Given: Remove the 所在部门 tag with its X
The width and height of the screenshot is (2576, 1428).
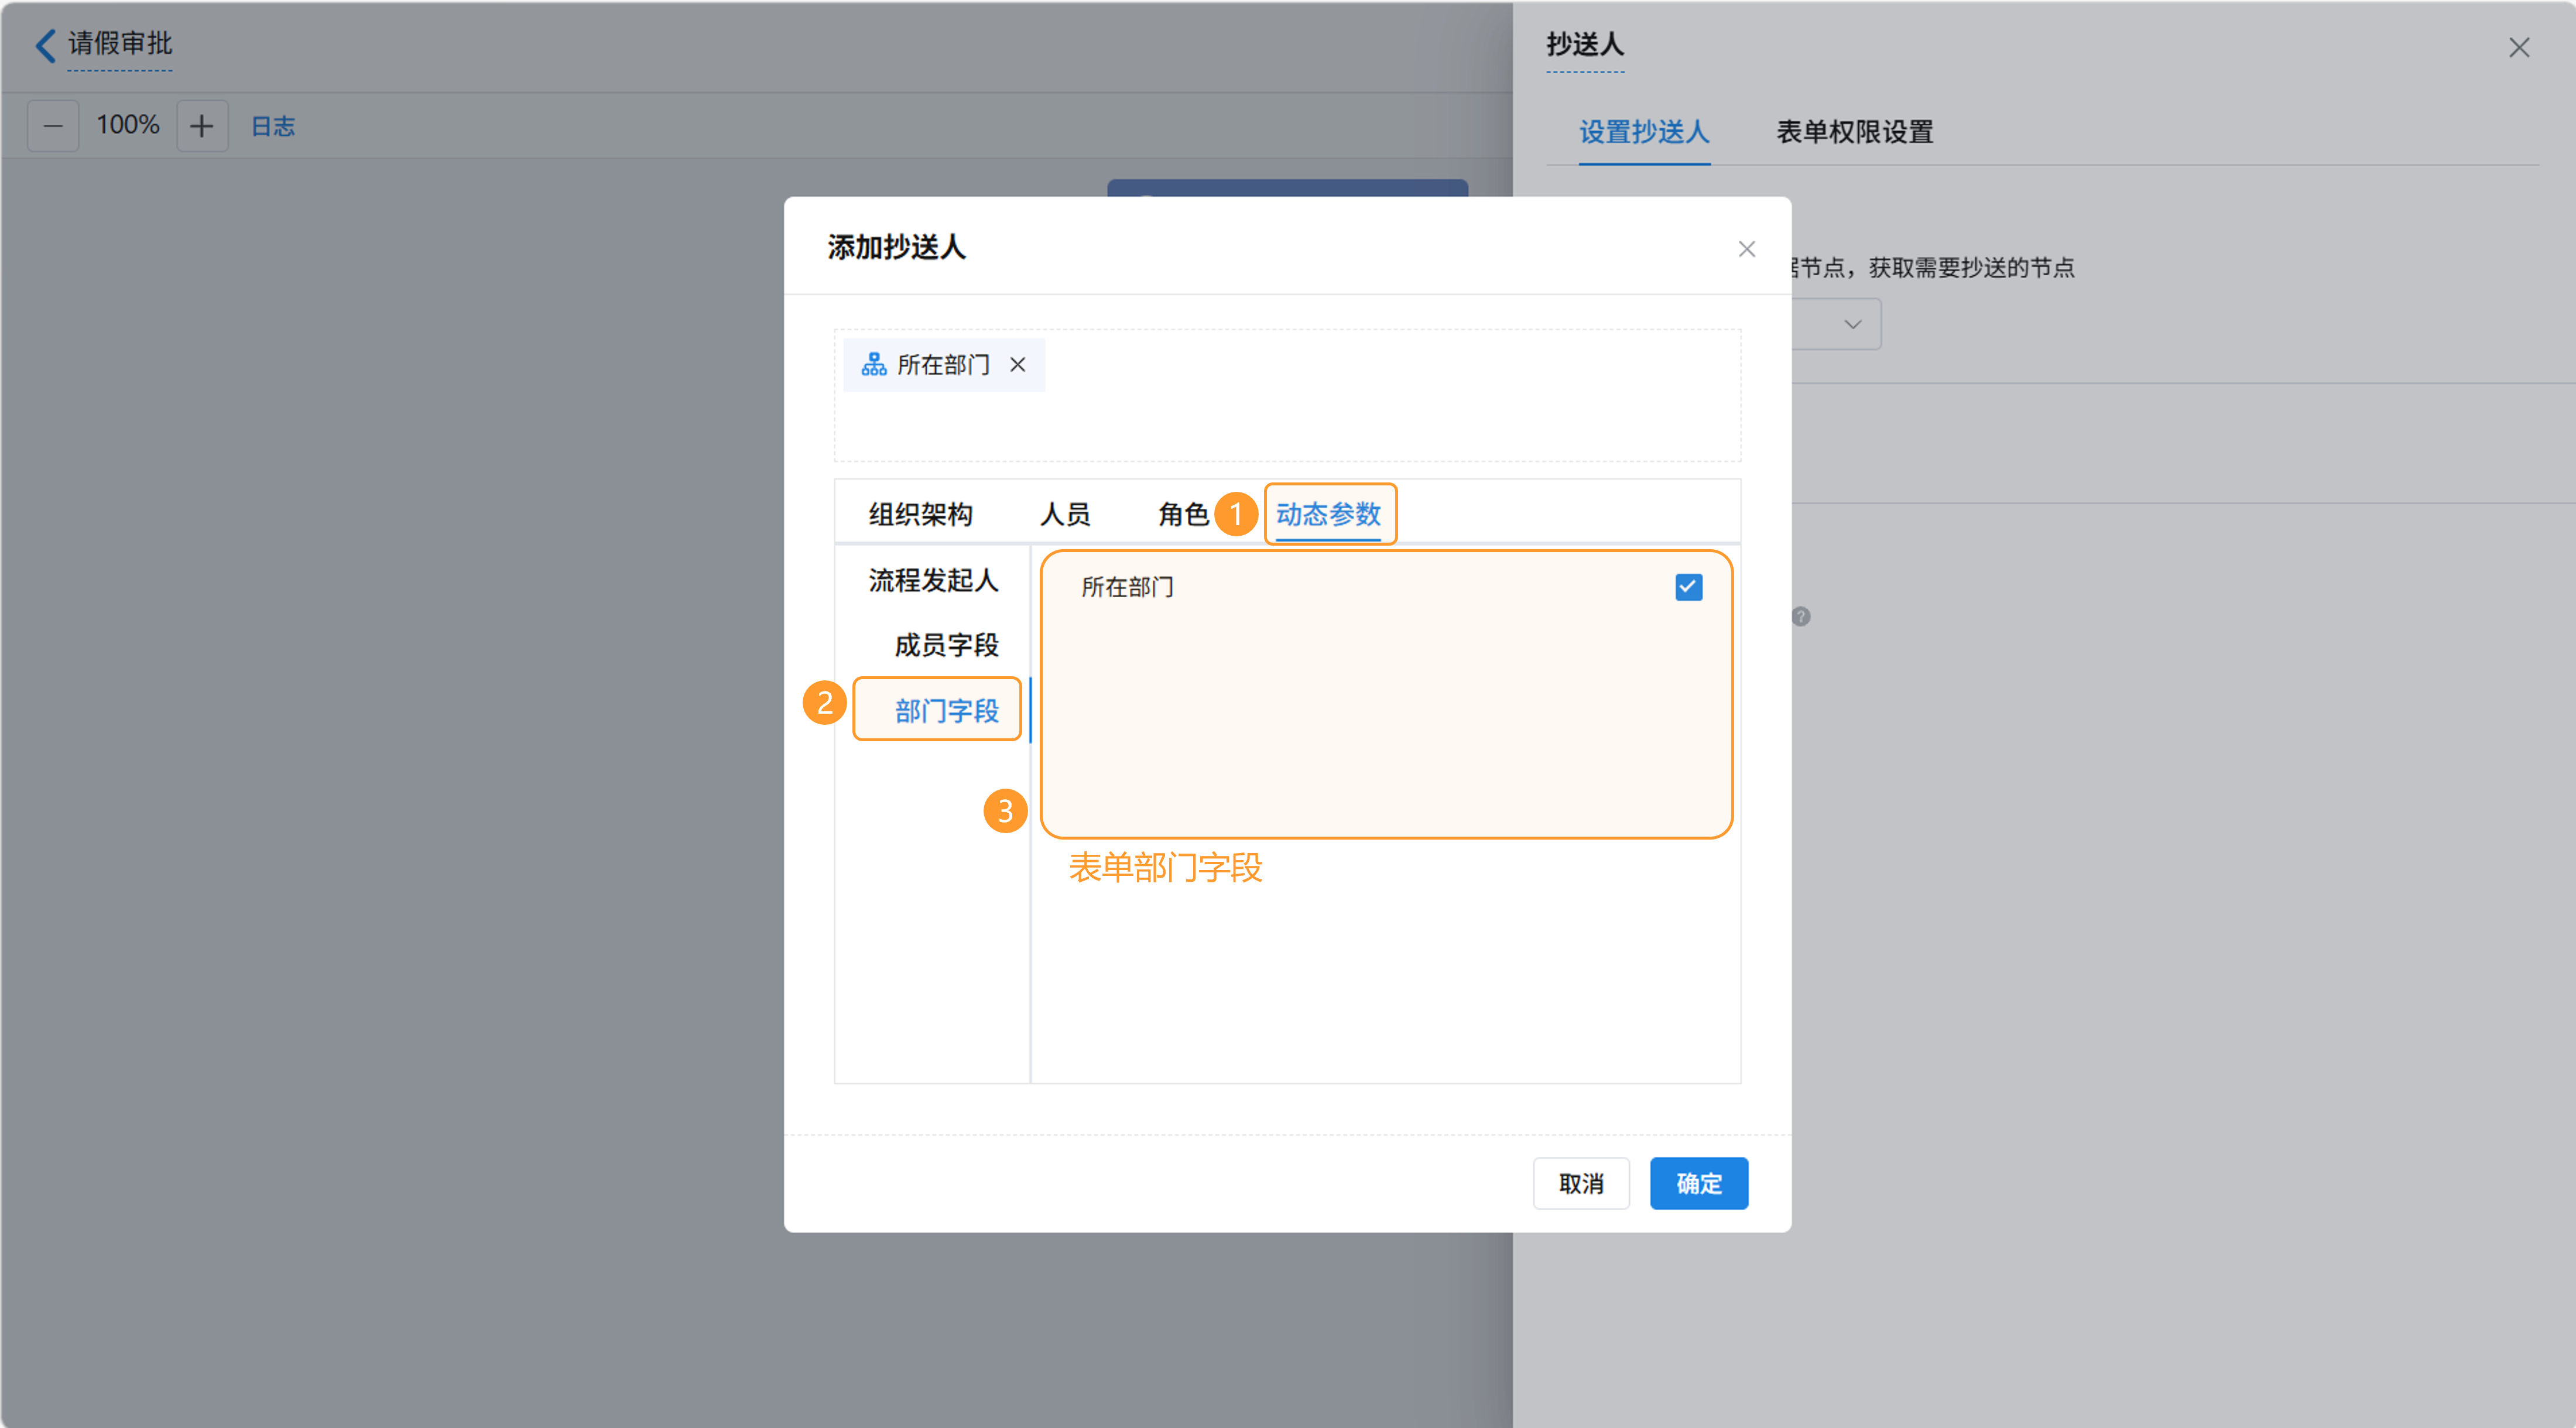Looking at the screenshot, I should (1017, 365).
